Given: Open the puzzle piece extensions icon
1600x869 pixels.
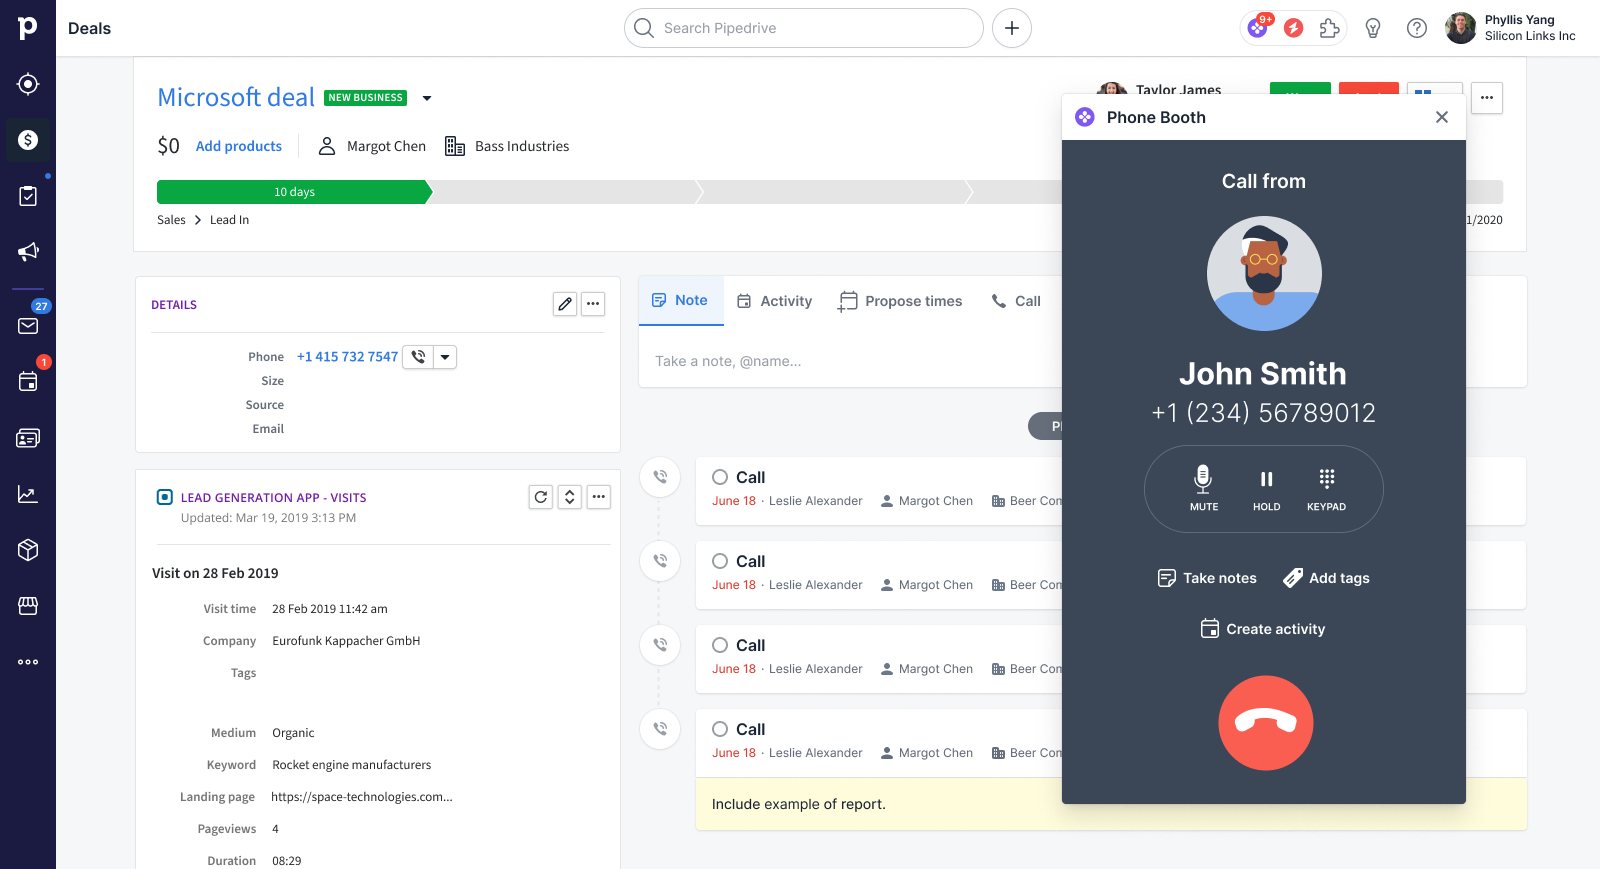Looking at the screenshot, I should click(x=1329, y=28).
